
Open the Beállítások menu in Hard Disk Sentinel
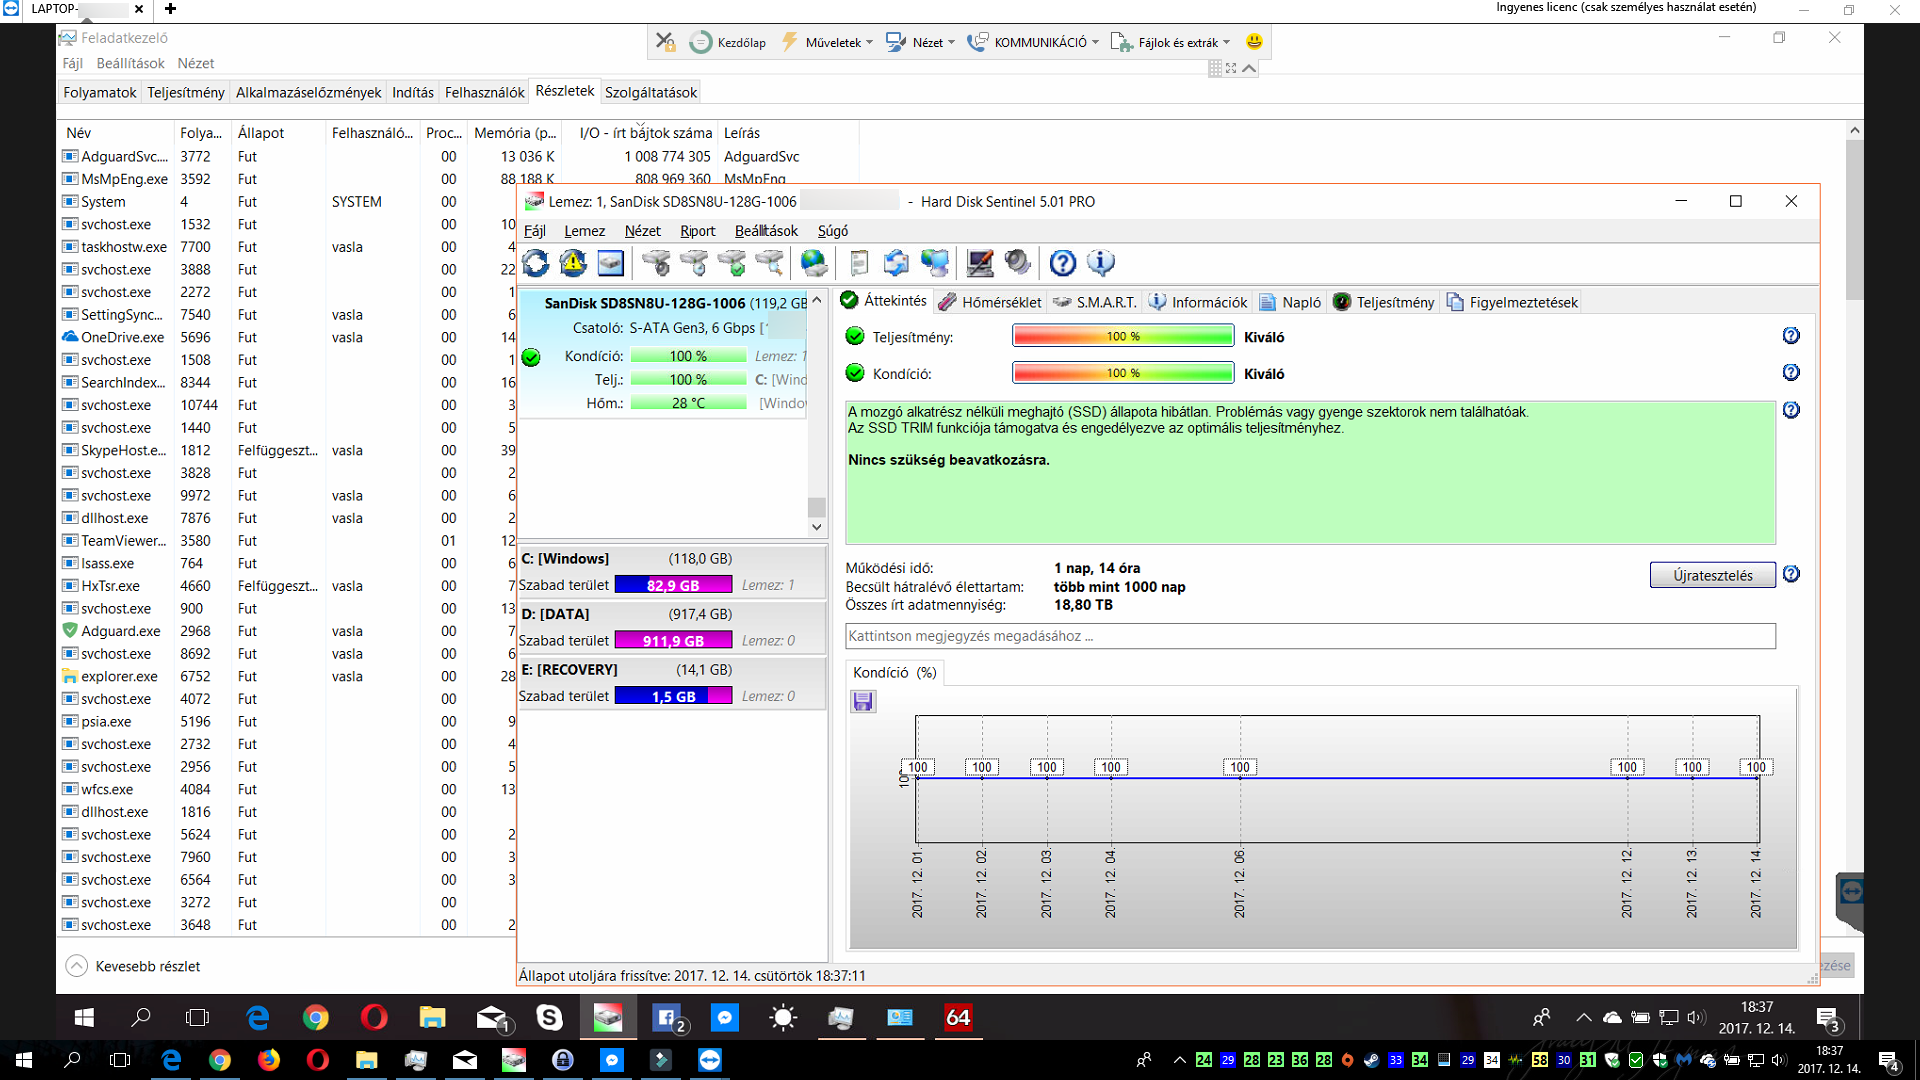point(766,231)
